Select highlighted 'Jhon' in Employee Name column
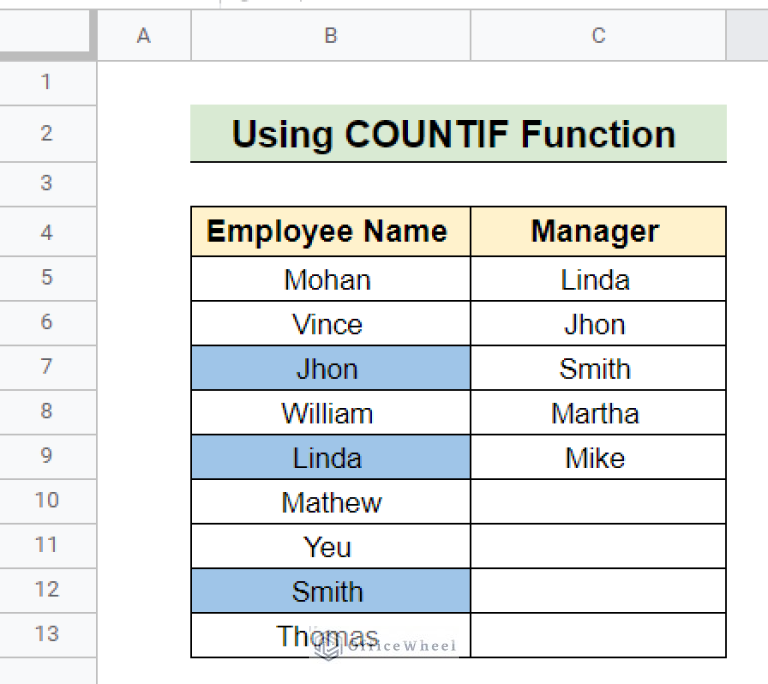 (331, 367)
